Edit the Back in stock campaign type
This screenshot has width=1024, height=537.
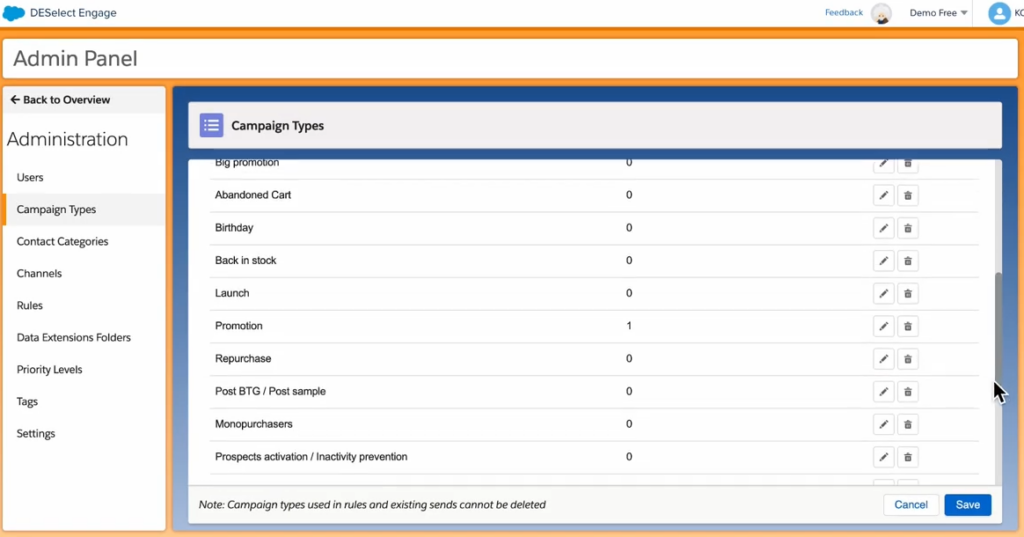pos(884,261)
